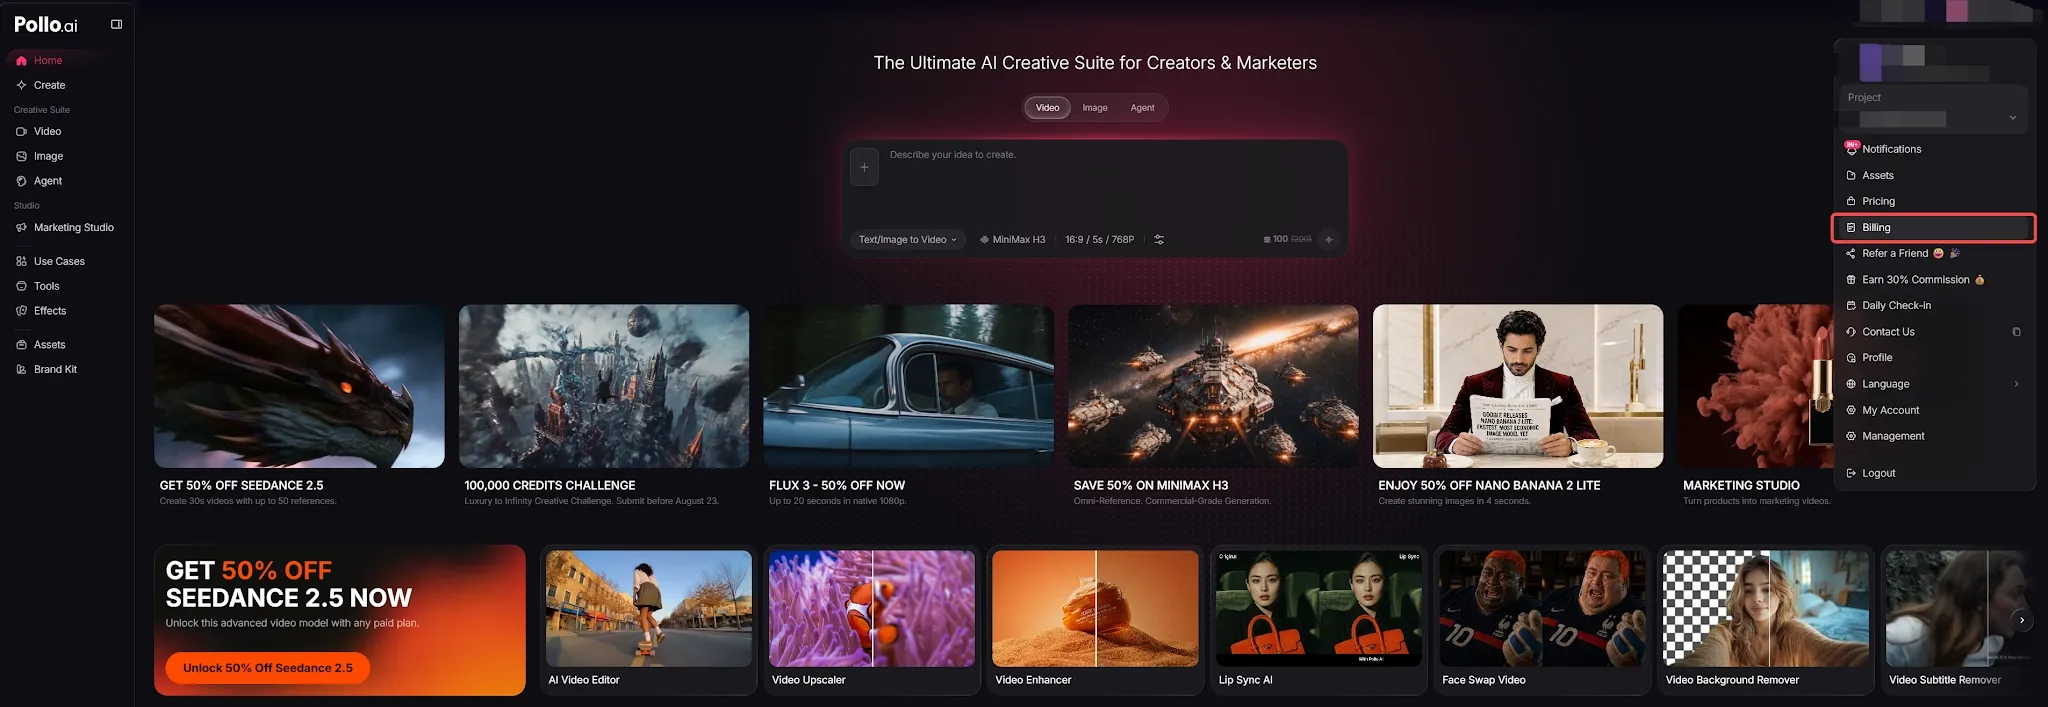Open the Marketing Studio lipstick thumbnail

[x=1756, y=386]
